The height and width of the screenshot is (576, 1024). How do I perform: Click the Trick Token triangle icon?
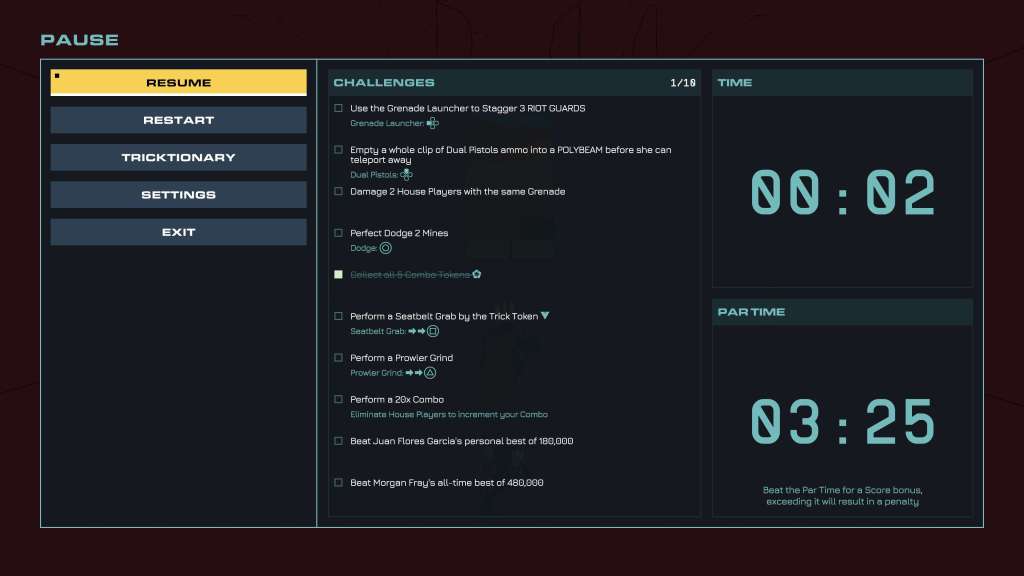[x=545, y=316]
